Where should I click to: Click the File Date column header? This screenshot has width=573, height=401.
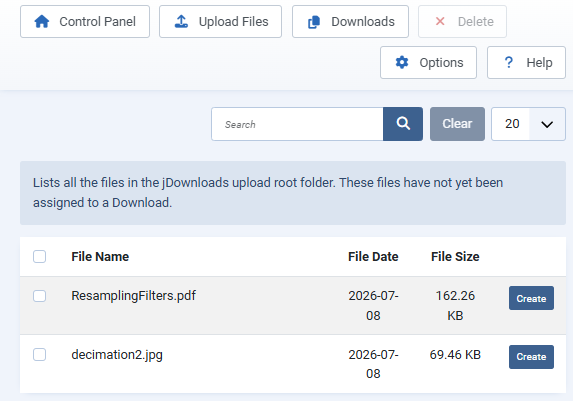pyautogui.click(x=373, y=257)
